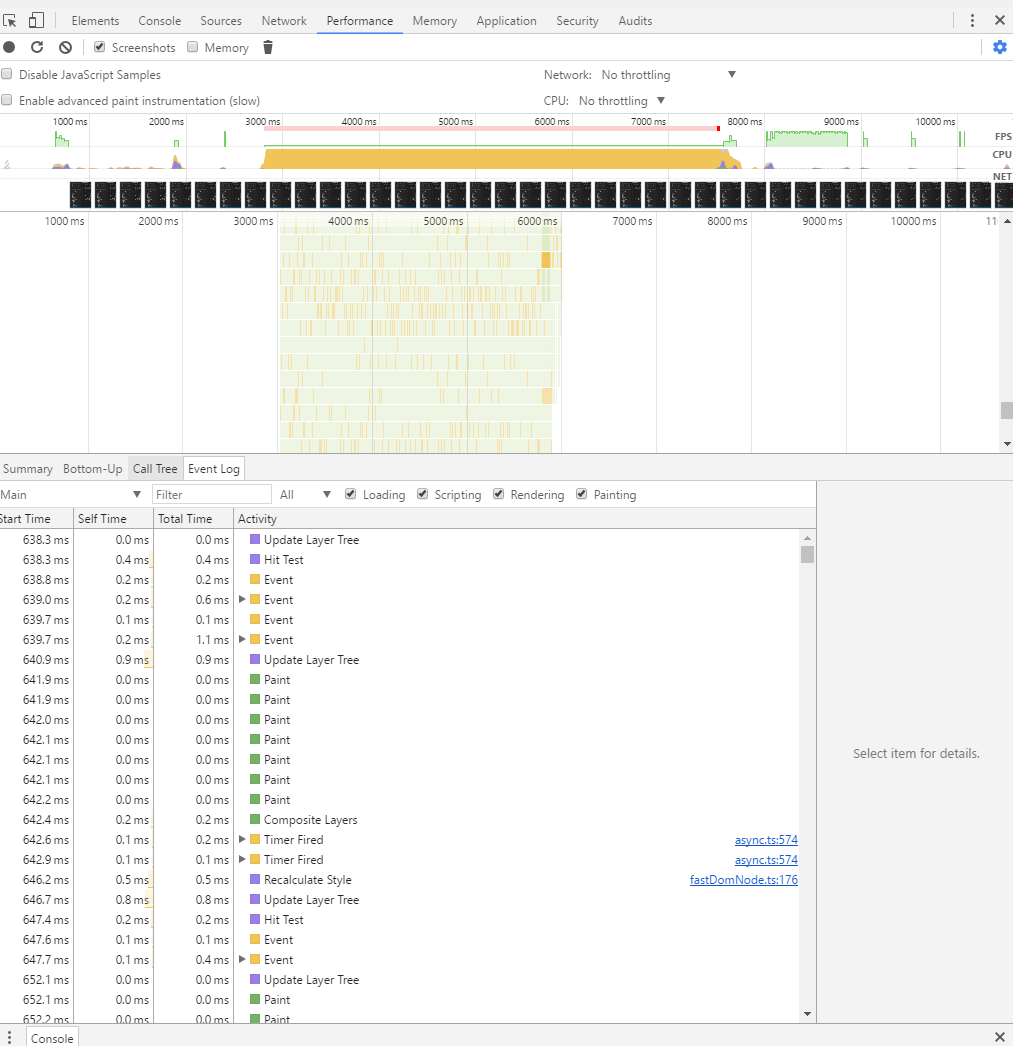1013x1046 pixels.
Task: Open the Memory panel tab
Action: [x=435, y=21]
